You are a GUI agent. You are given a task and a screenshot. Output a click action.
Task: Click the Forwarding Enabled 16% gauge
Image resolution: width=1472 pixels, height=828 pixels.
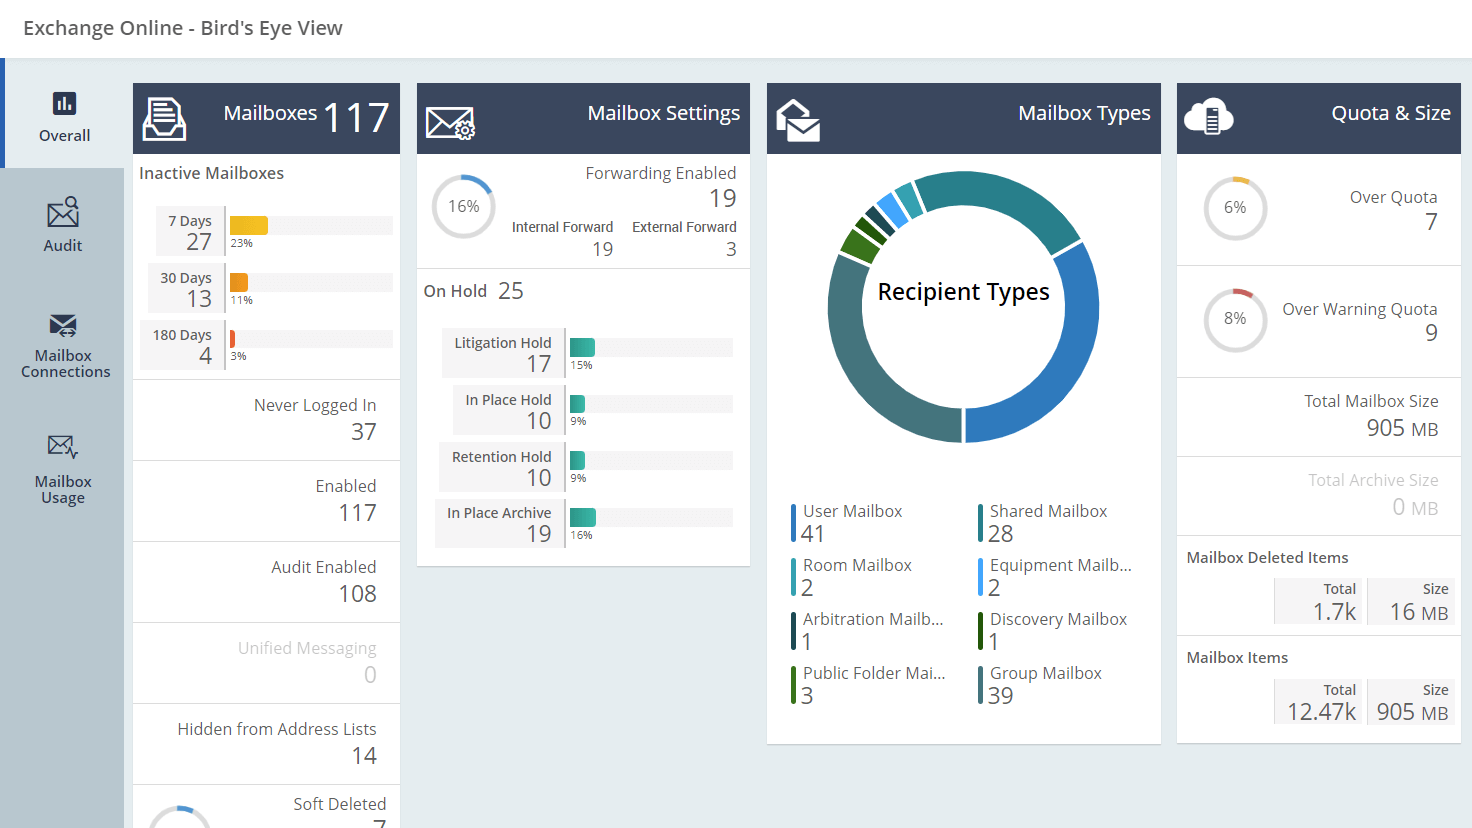[x=463, y=206]
